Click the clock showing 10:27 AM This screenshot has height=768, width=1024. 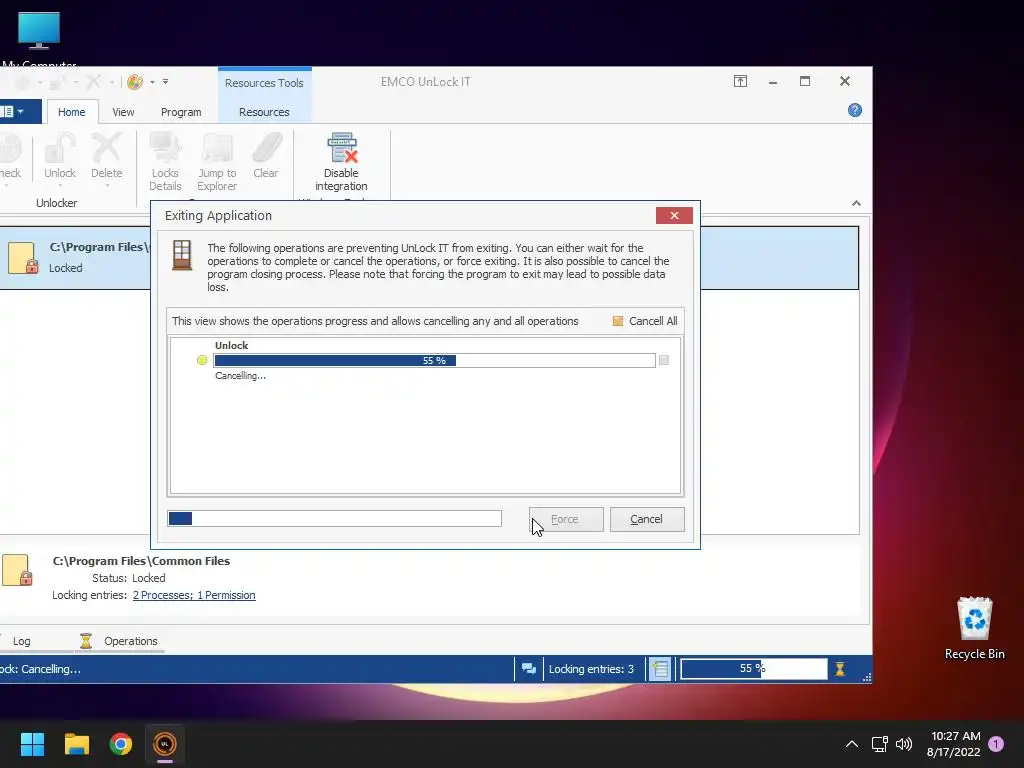(x=955, y=736)
